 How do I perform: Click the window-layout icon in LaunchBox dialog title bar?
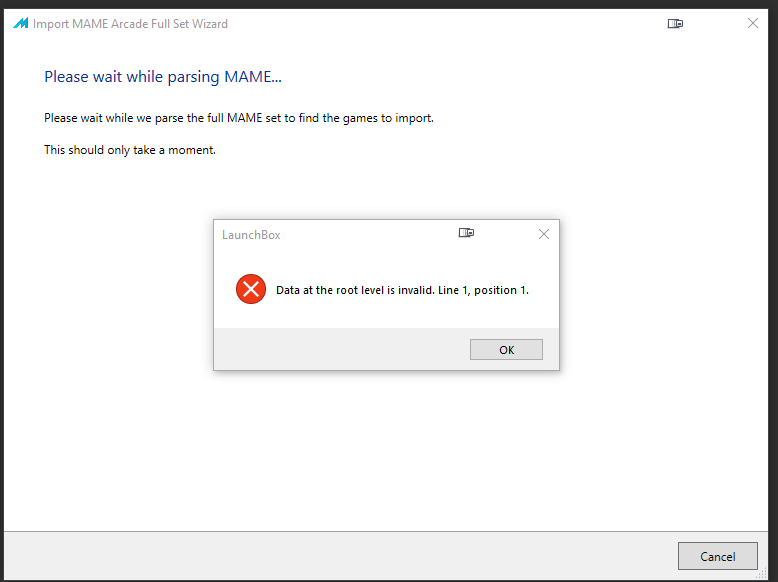[466, 233]
